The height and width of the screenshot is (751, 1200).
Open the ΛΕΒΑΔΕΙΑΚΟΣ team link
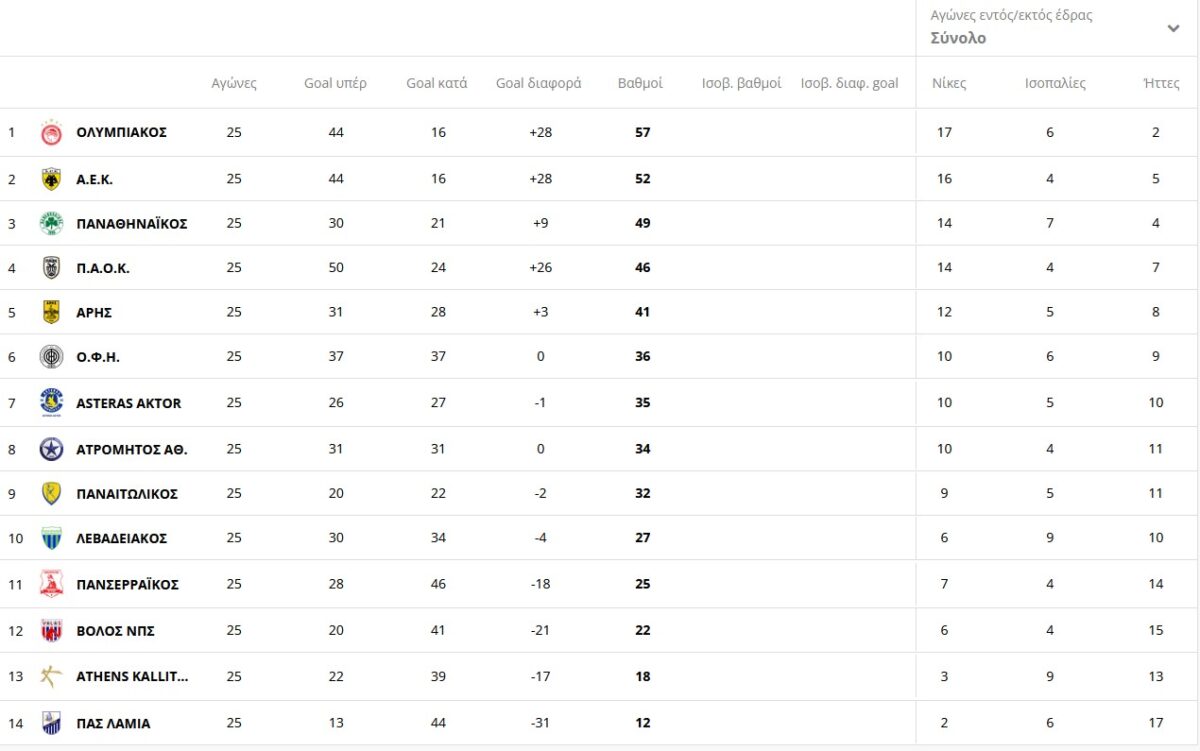coord(121,538)
